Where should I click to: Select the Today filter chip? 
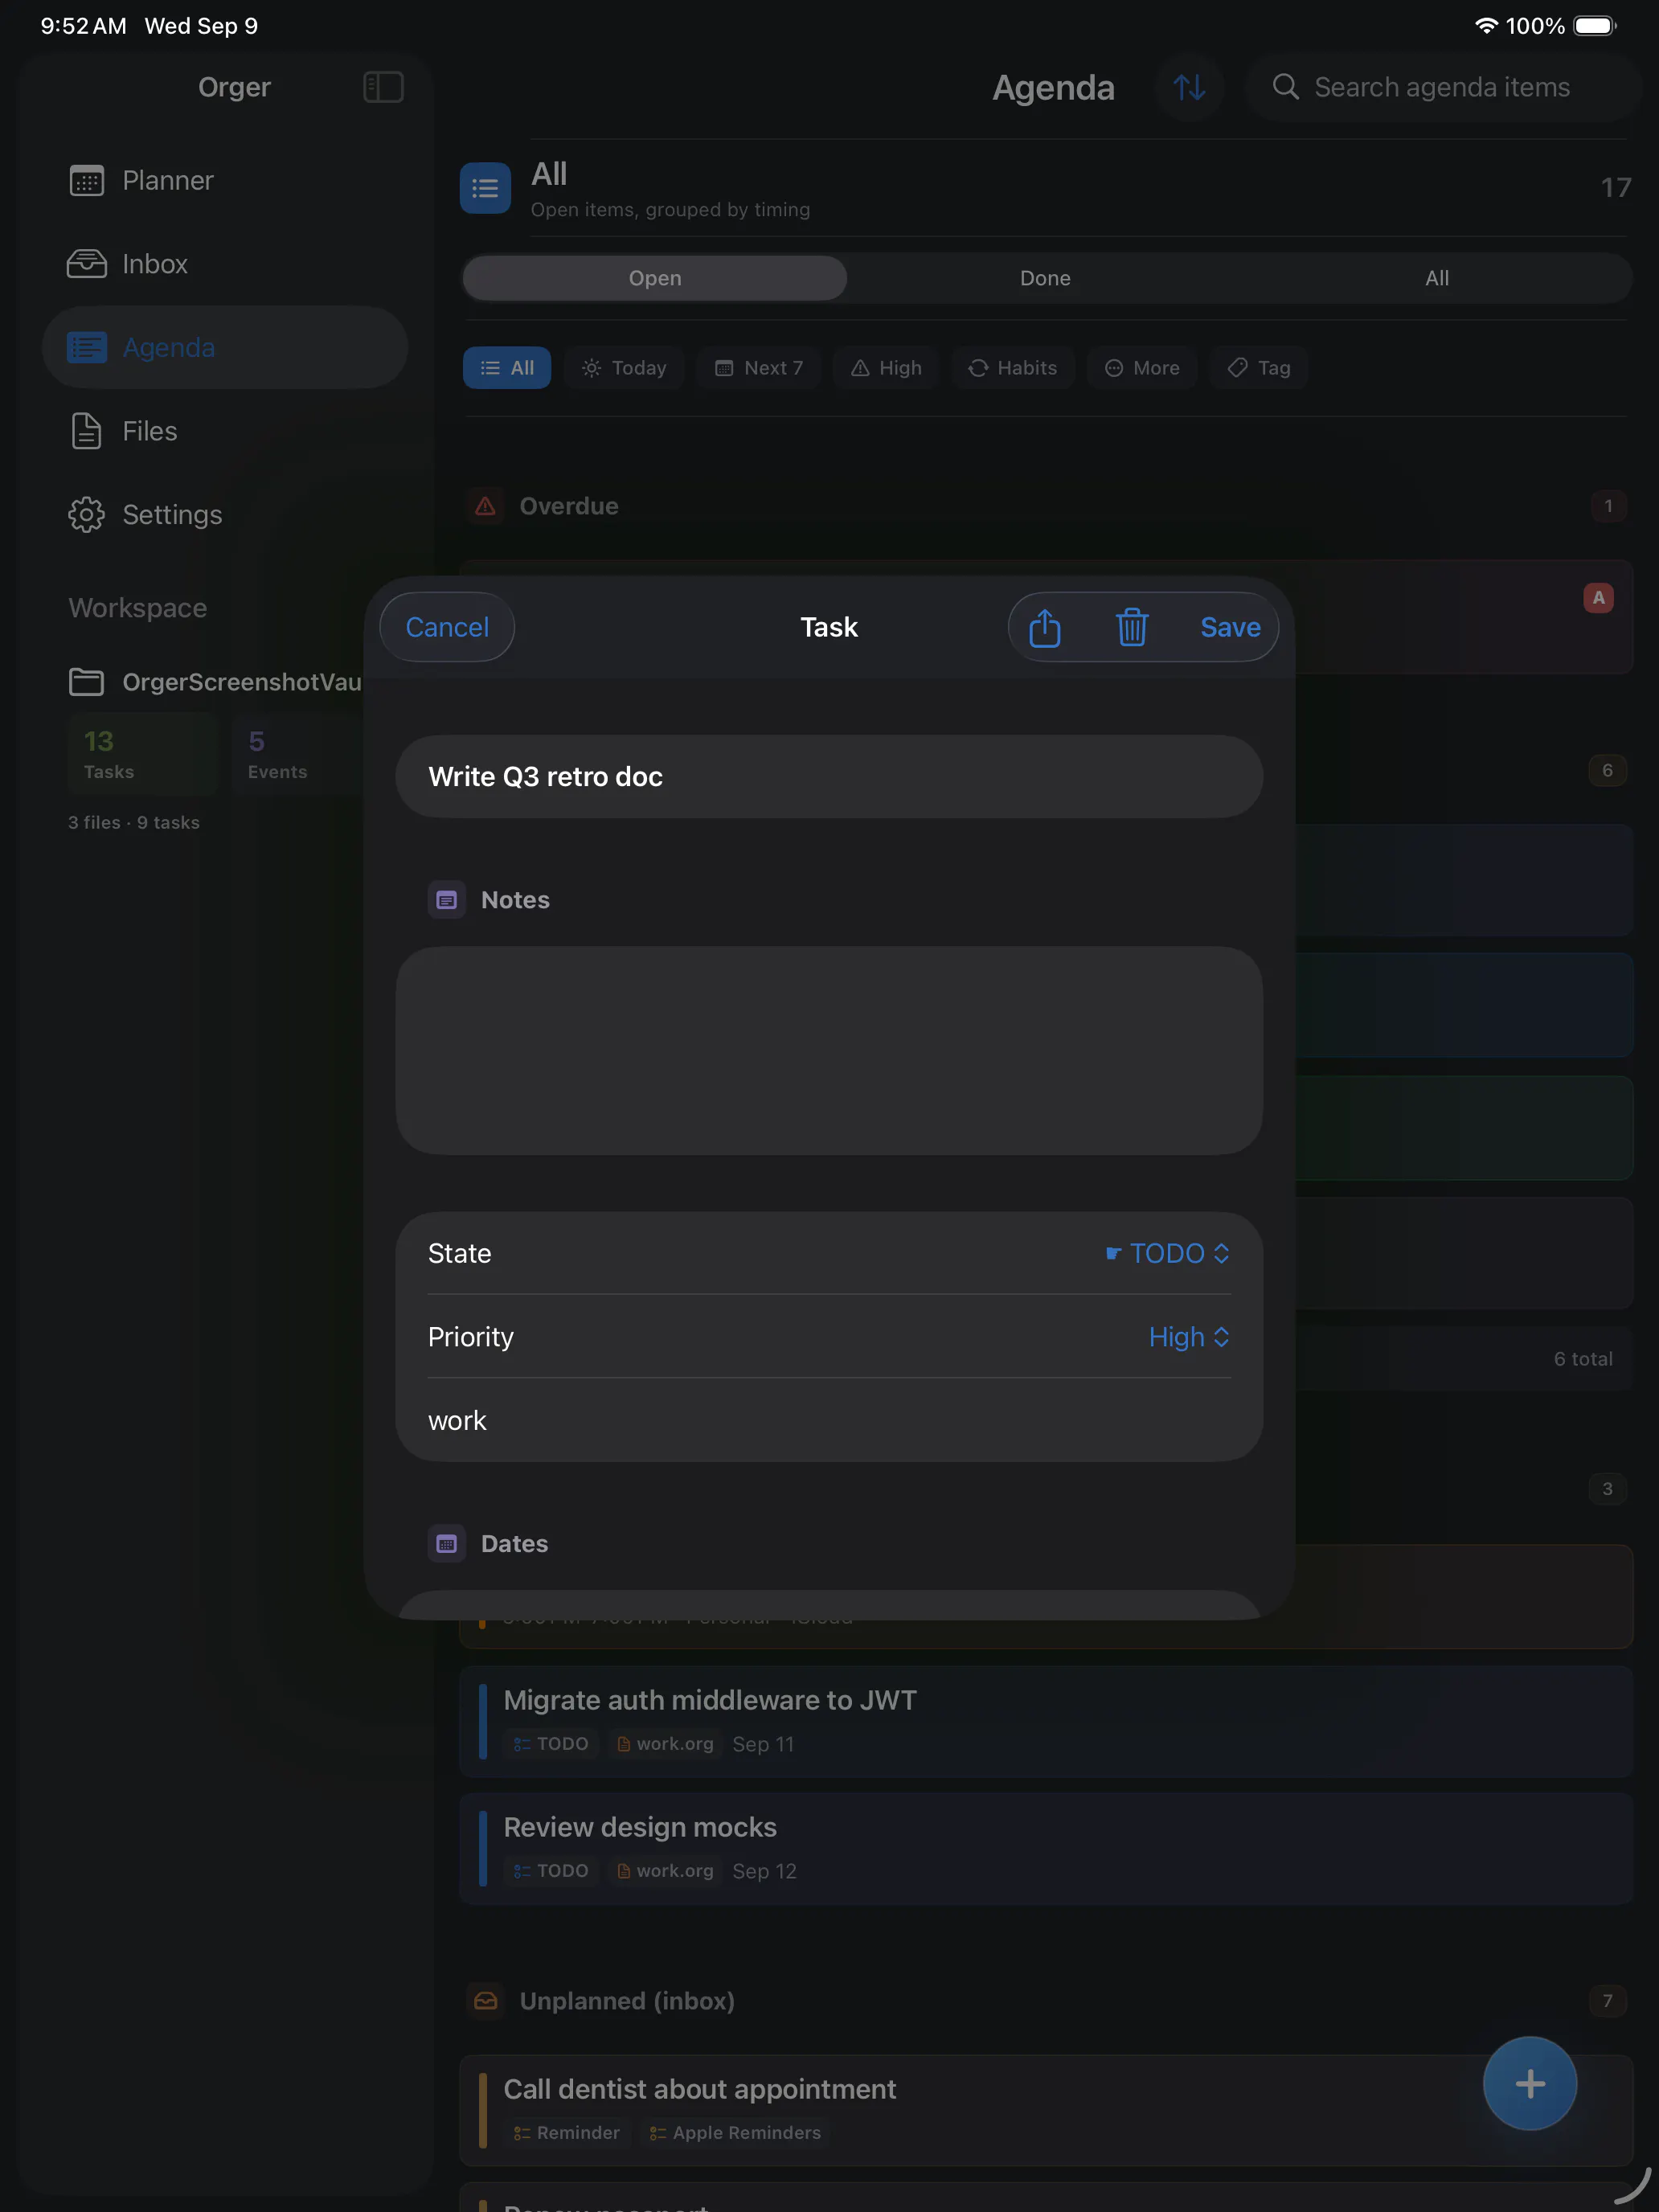(624, 368)
